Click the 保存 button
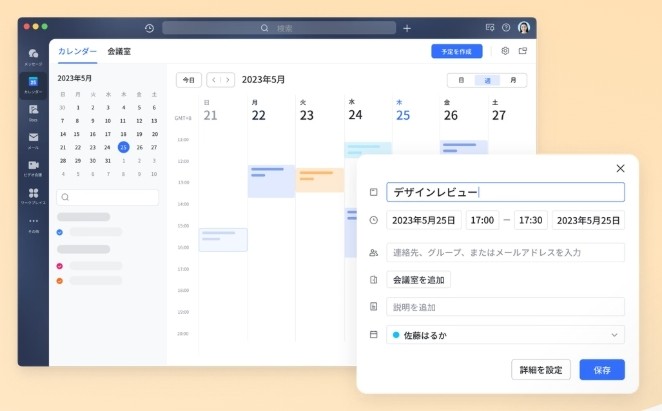This screenshot has height=411, width=662. [602, 370]
